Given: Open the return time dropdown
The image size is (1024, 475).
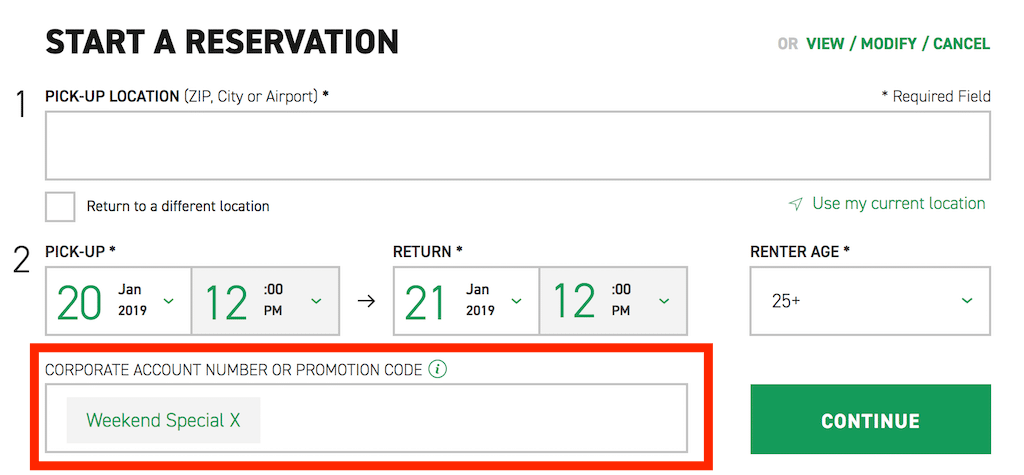Looking at the screenshot, I should click(613, 301).
